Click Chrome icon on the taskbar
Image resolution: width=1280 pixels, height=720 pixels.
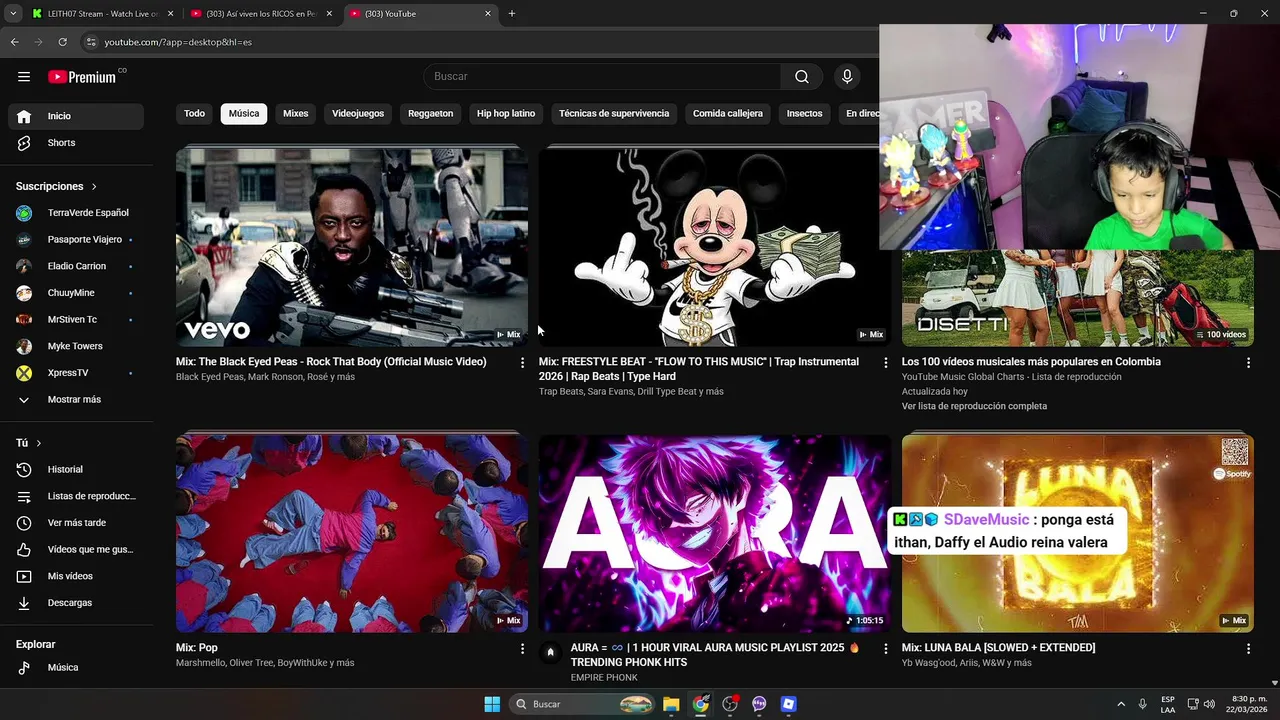click(700, 704)
